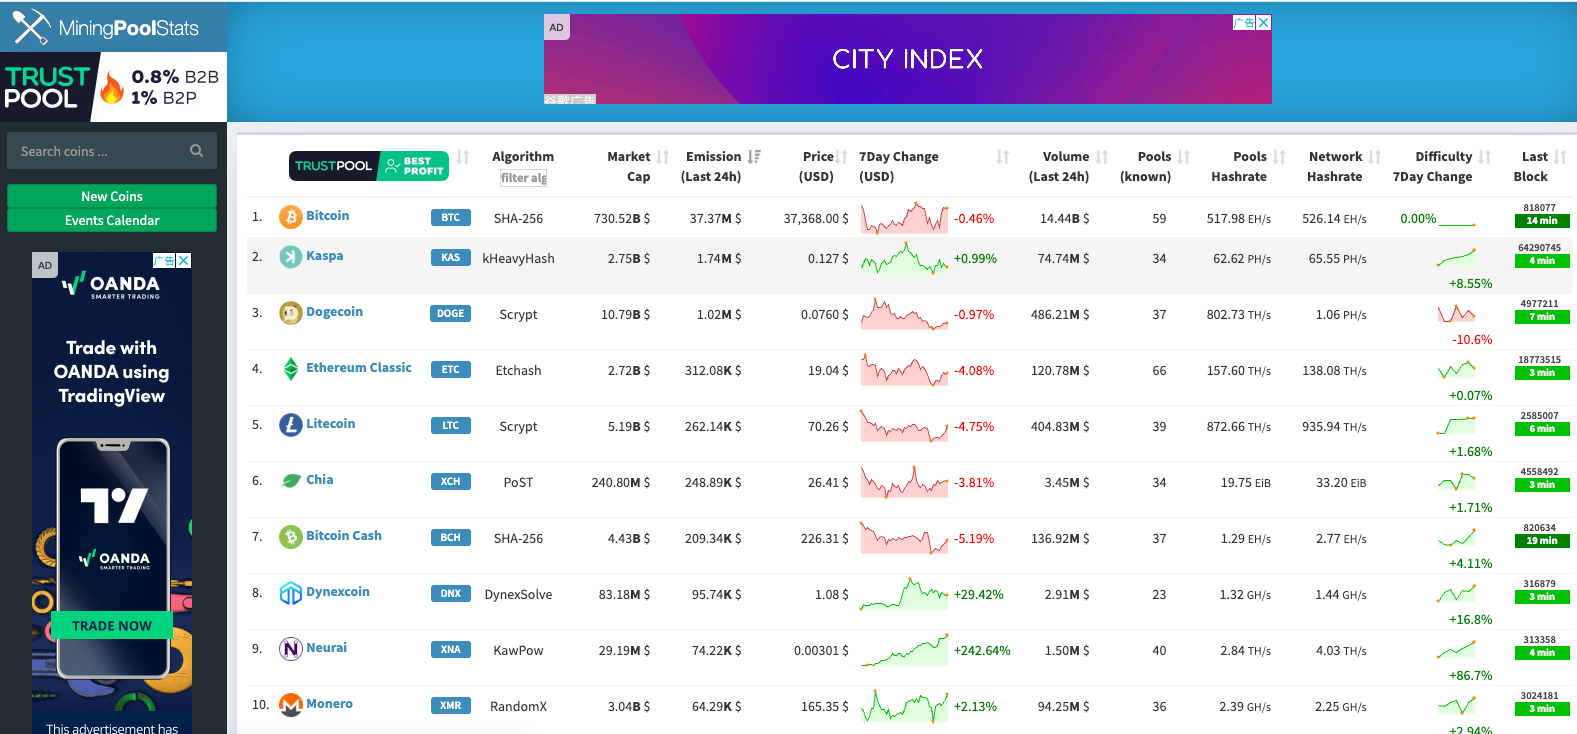1577x734 pixels.
Task: Open the DNX ticker badge
Action: pos(450,593)
